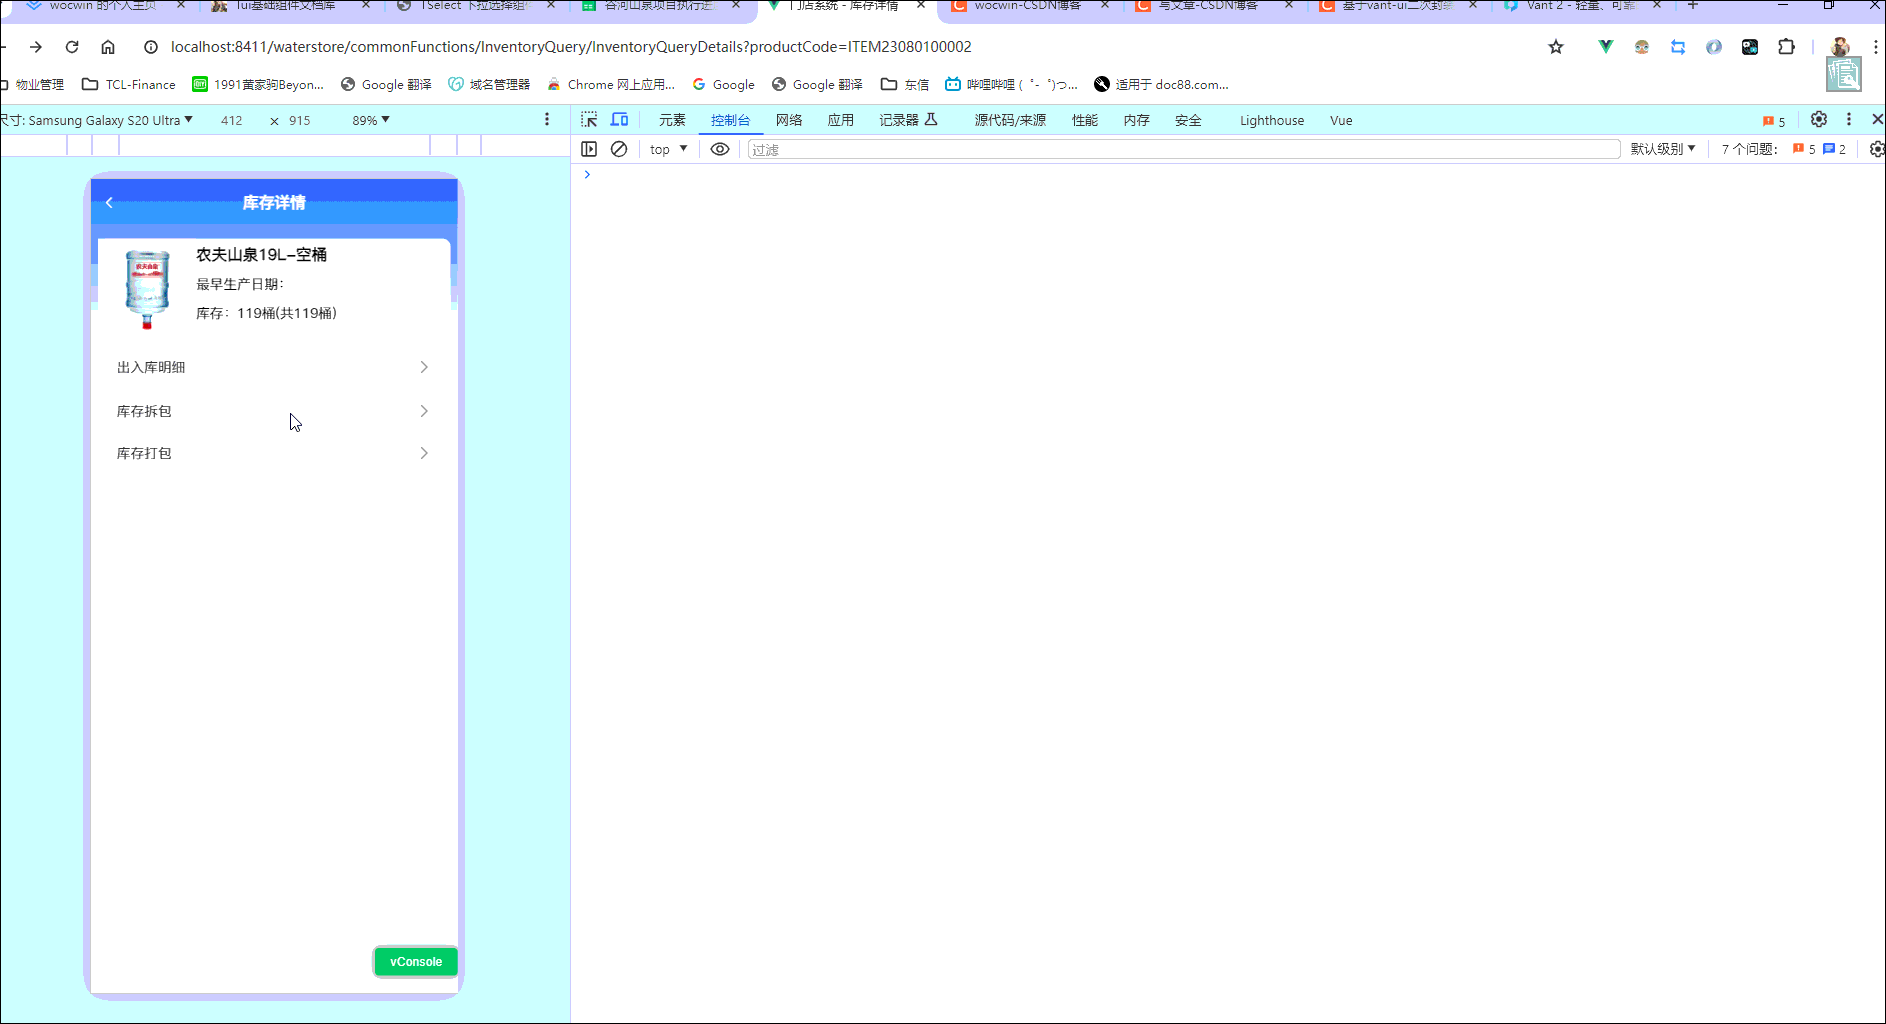The image size is (1886, 1024).
Task: Switch to the 记录器 DevTools tab
Action: click(908, 120)
